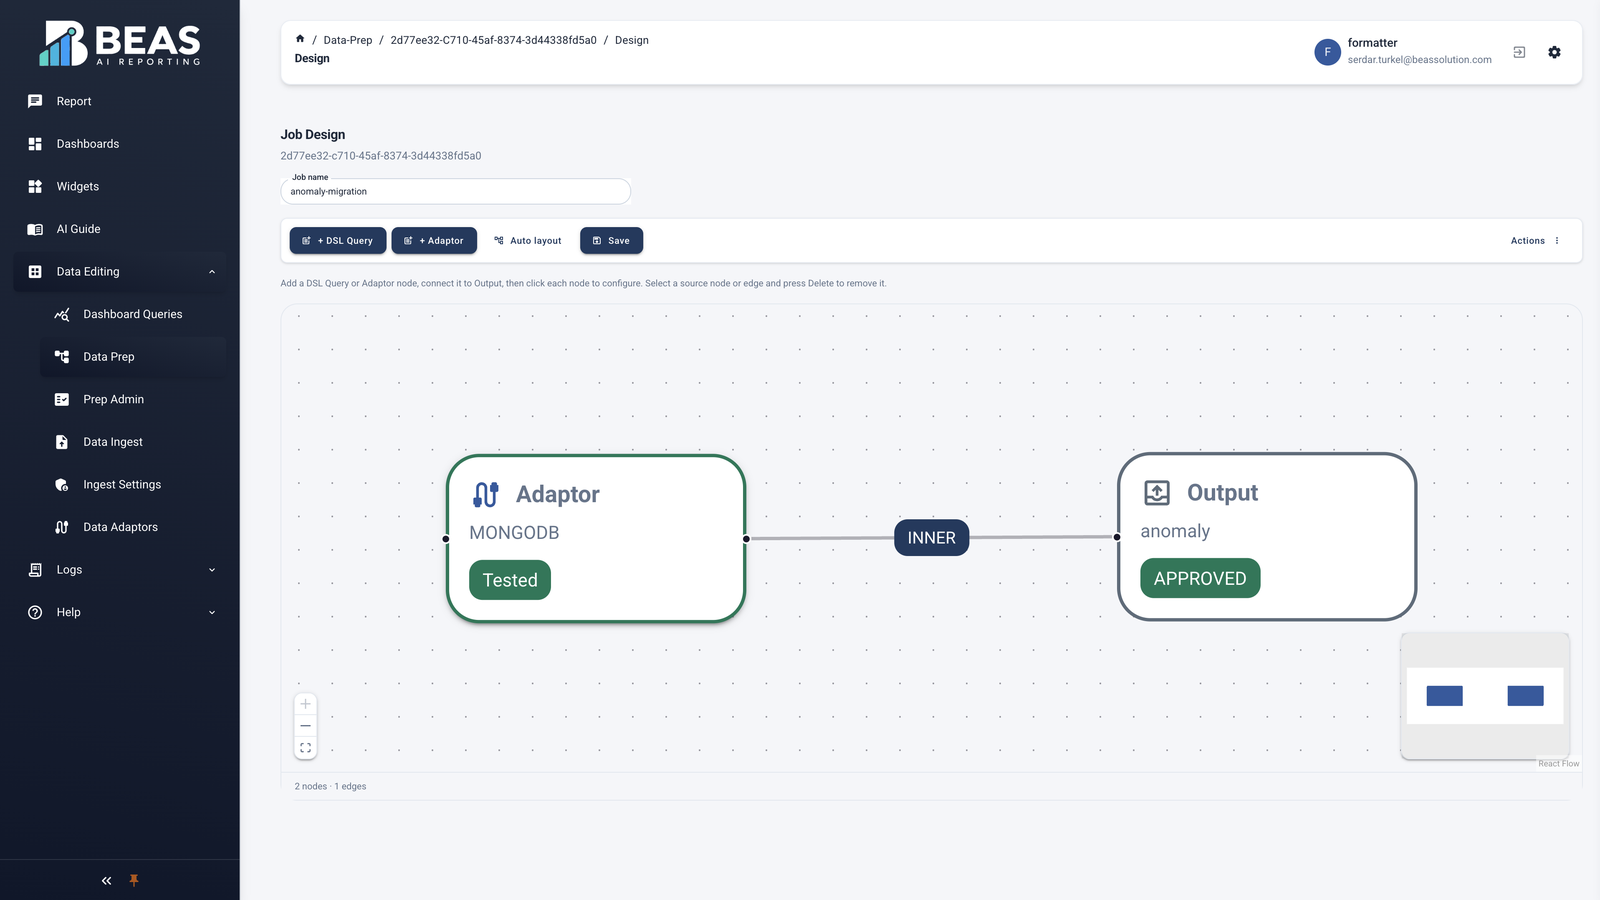1600x900 pixels.
Task: Zoom out the canvas with minus
Action: click(306, 726)
